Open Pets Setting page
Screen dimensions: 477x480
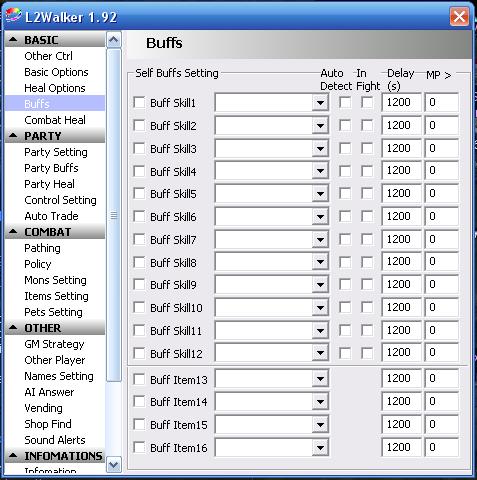click(53, 312)
